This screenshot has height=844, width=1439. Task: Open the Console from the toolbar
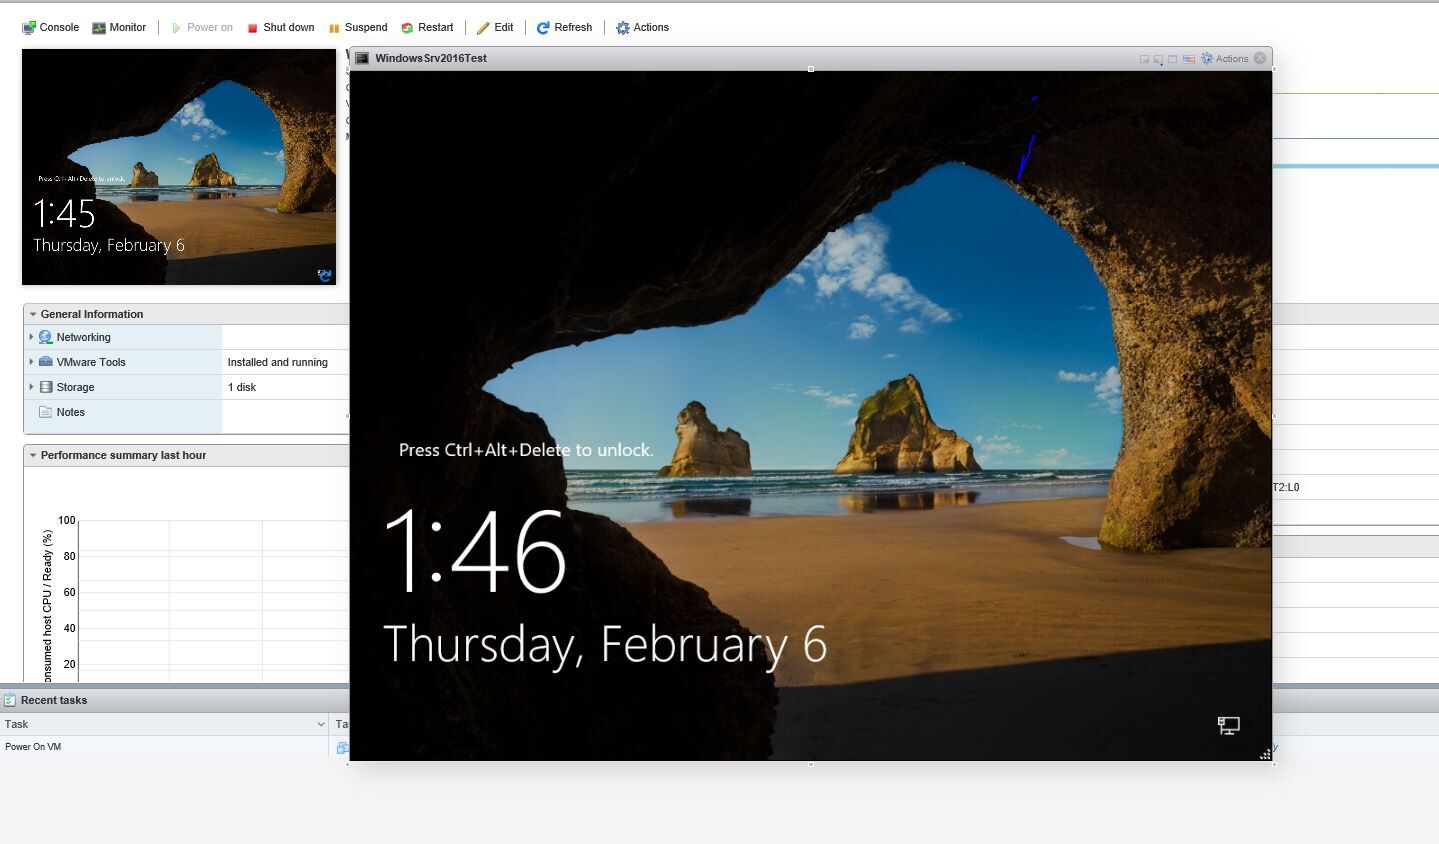(51, 28)
